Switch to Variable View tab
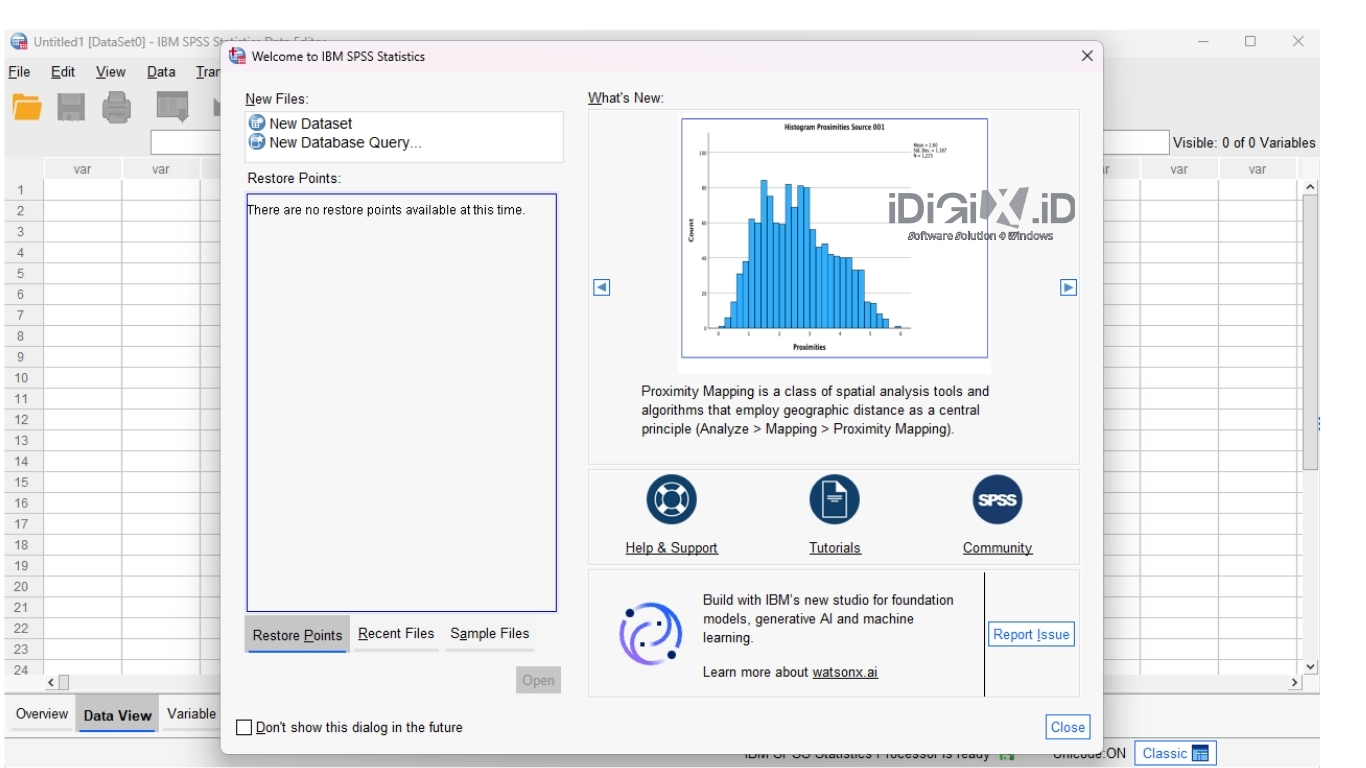The height and width of the screenshot is (768, 1366). pos(191,714)
